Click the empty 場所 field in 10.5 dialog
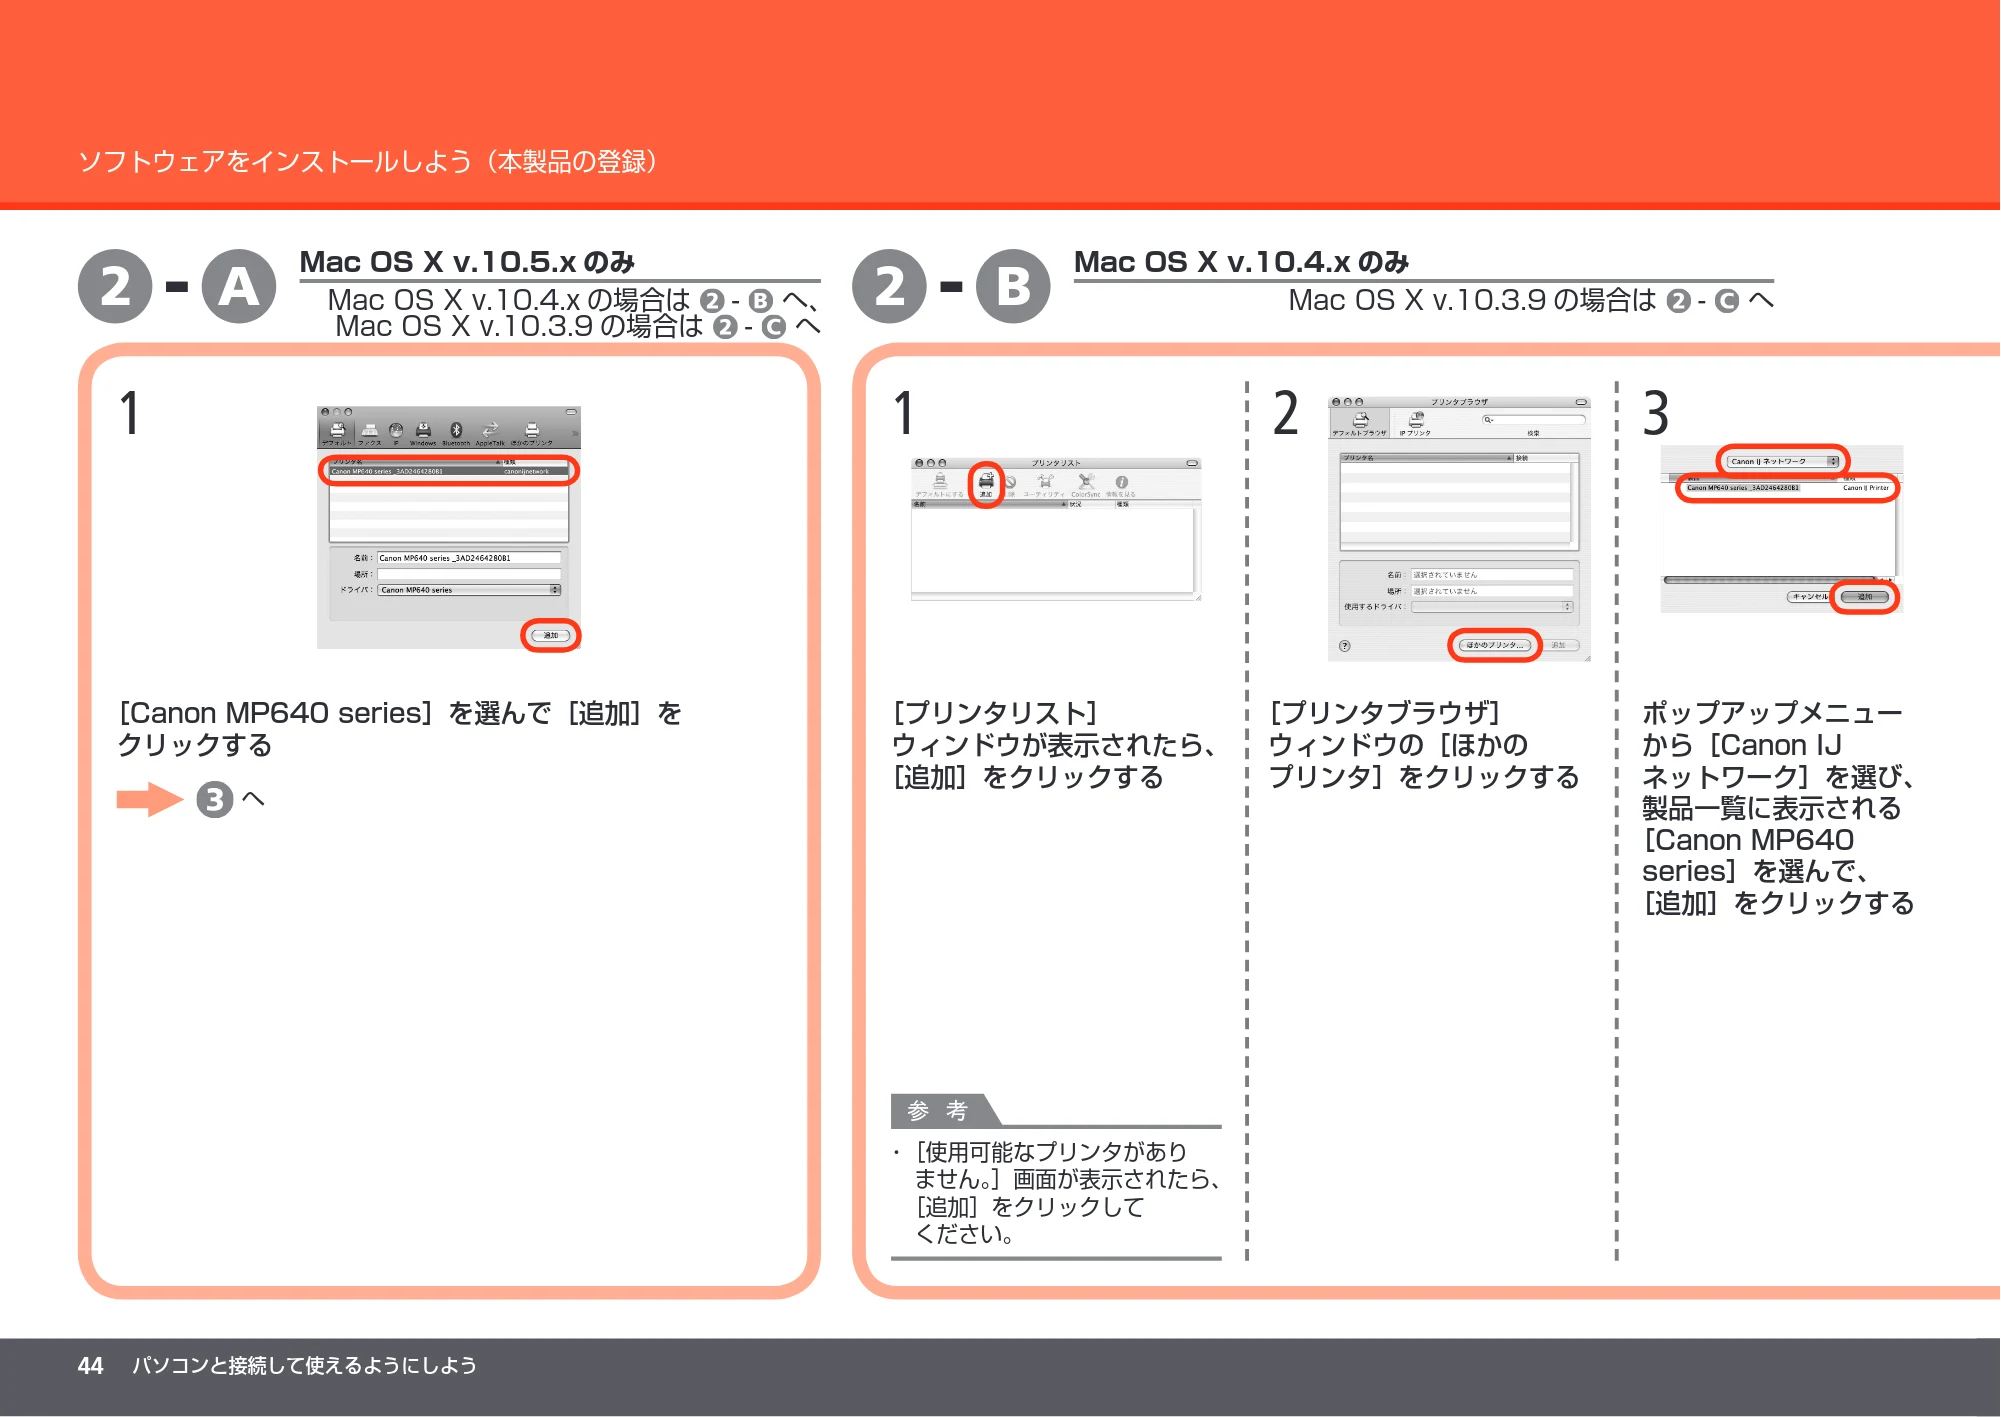This screenshot has height=1417, width=2001. point(469,574)
